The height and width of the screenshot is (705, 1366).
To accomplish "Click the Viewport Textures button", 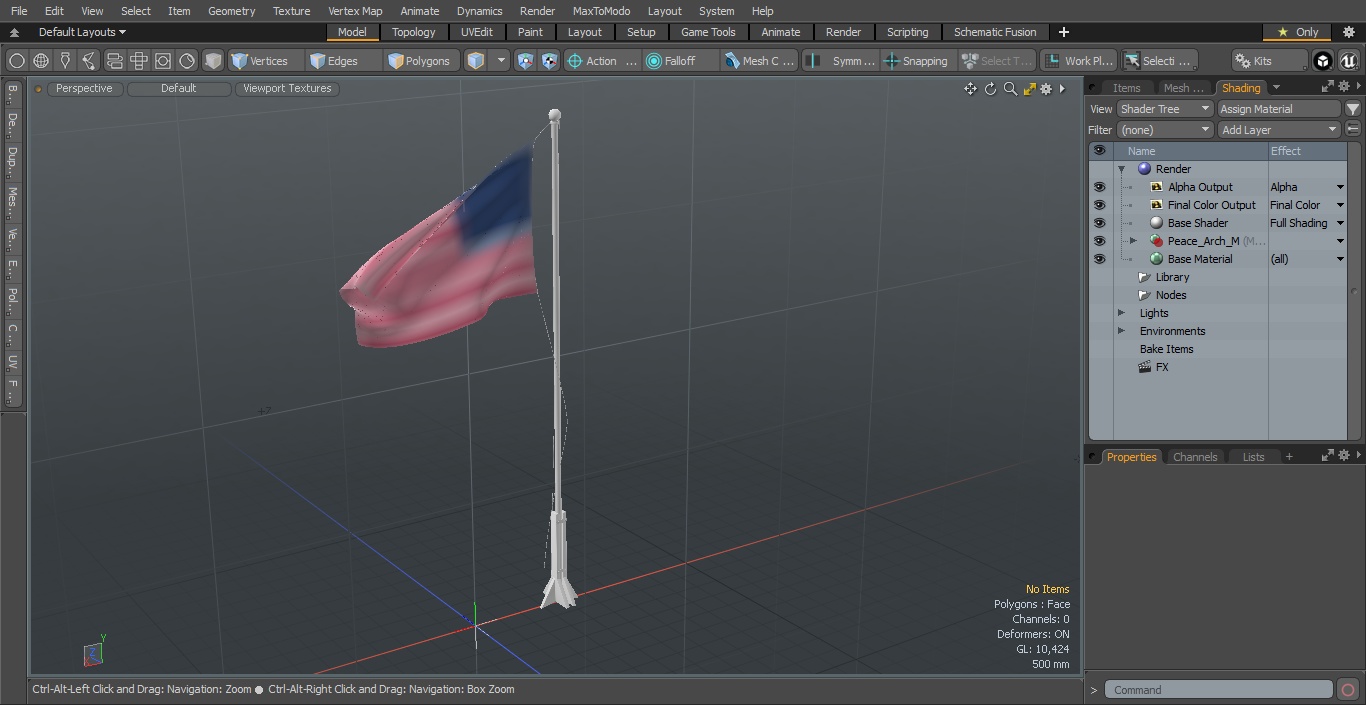I will (287, 89).
